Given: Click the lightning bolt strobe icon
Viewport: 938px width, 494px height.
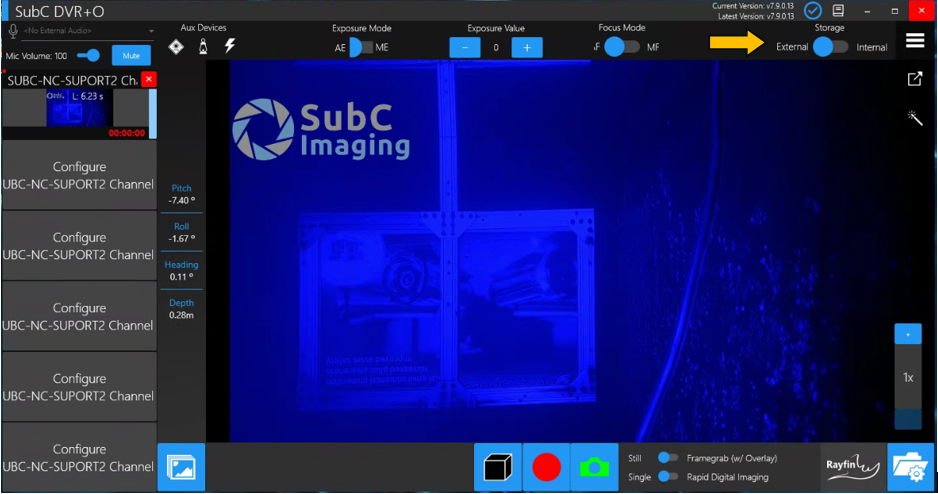Looking at the screenshot, I should (229, 46).
